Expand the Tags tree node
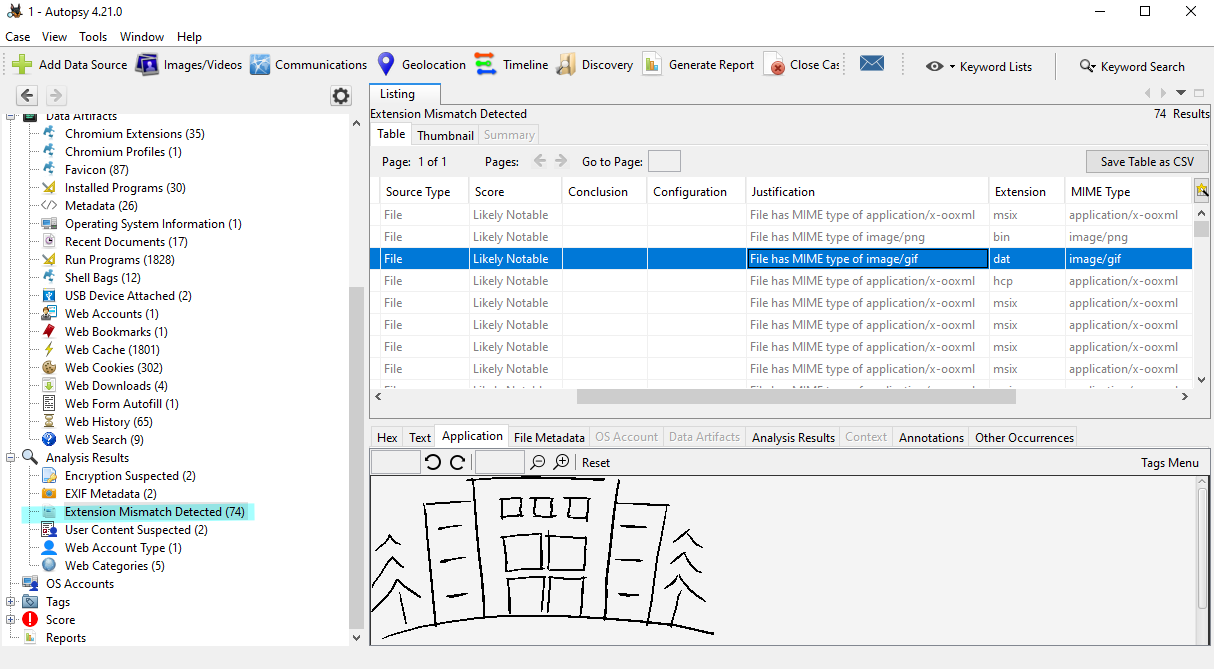This screenshot has width=1214, height=669. click(12, 602)
